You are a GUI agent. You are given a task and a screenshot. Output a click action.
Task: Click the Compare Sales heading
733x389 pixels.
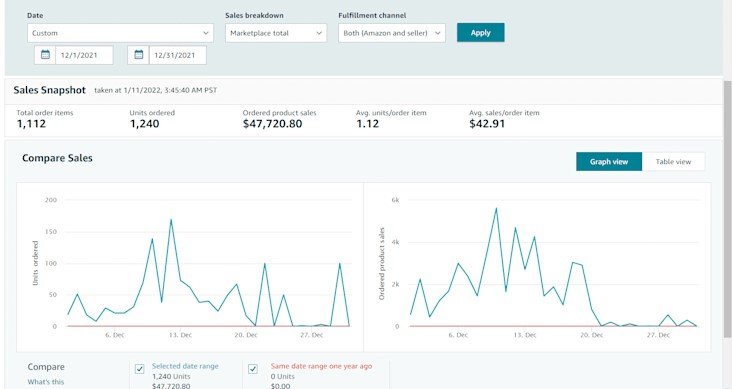tap(57, 158)
